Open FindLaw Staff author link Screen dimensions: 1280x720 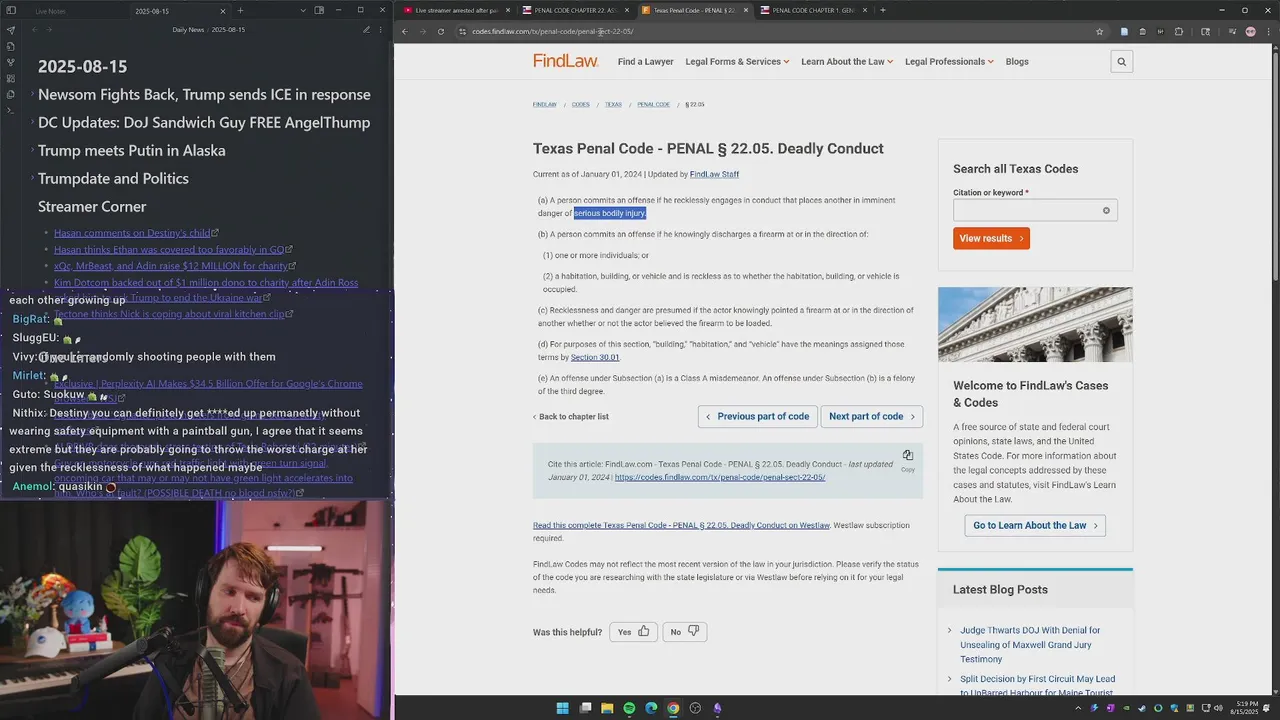tap(714, 175)
